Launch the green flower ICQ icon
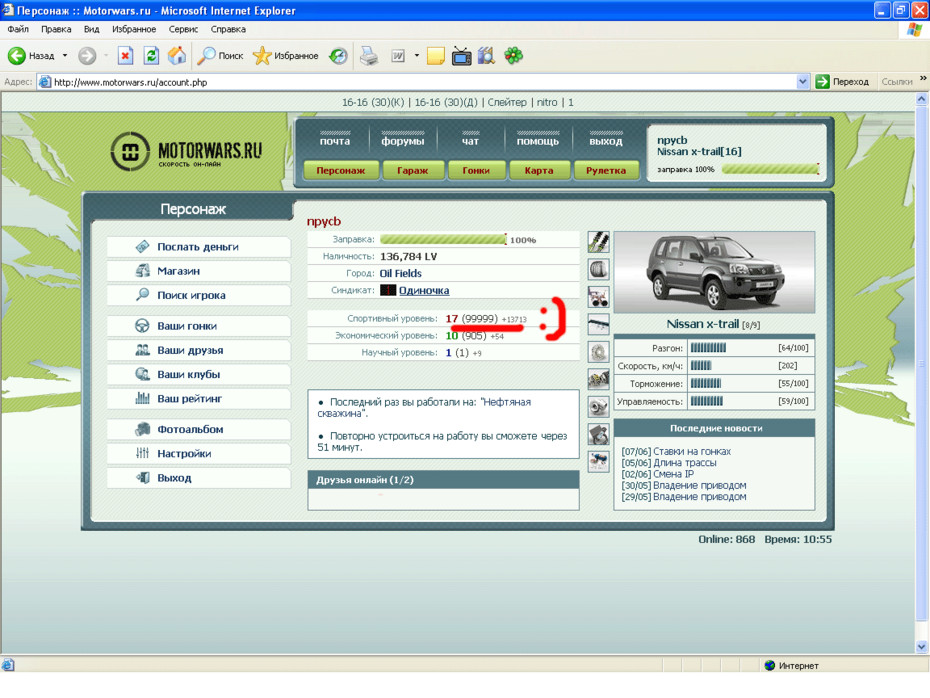 [x=514, y=56]
